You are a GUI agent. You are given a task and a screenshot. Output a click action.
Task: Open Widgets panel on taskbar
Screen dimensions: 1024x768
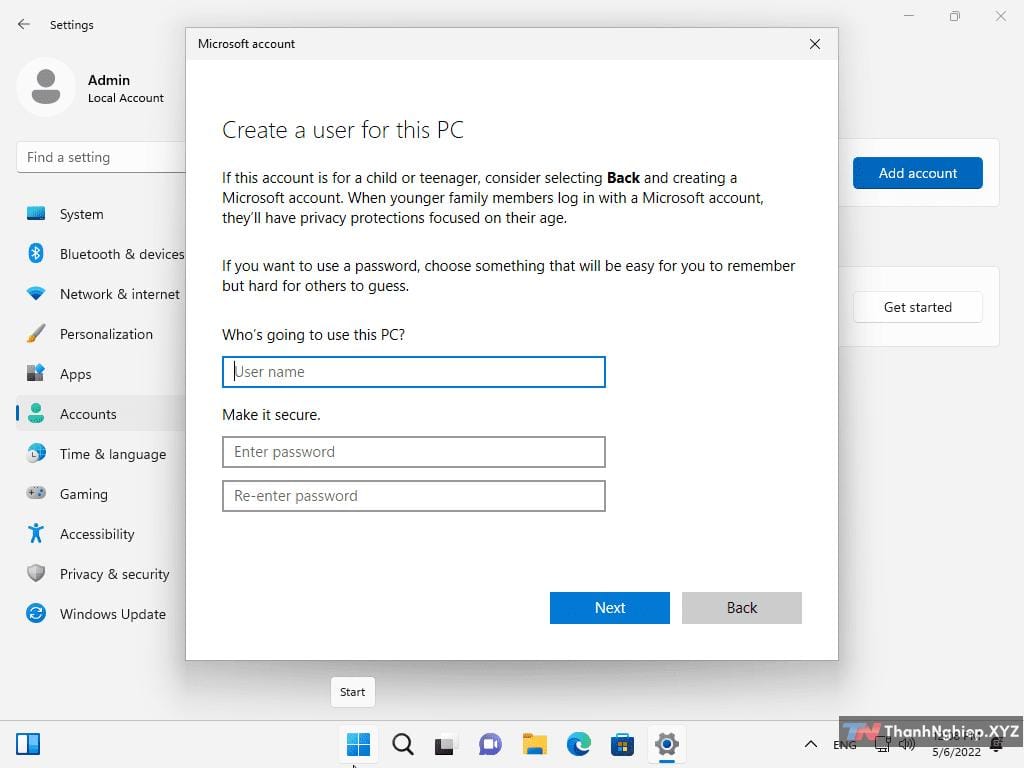coord(28,744)
